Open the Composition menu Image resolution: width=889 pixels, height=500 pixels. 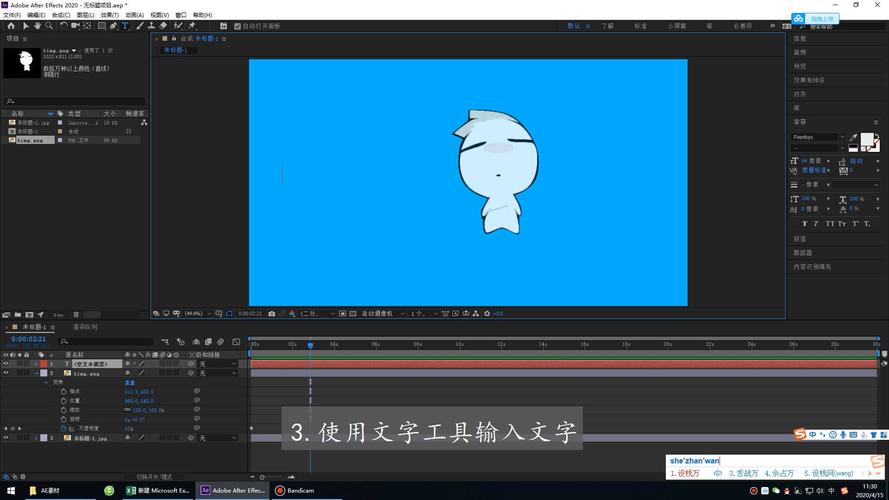click(x=61, y=15)
